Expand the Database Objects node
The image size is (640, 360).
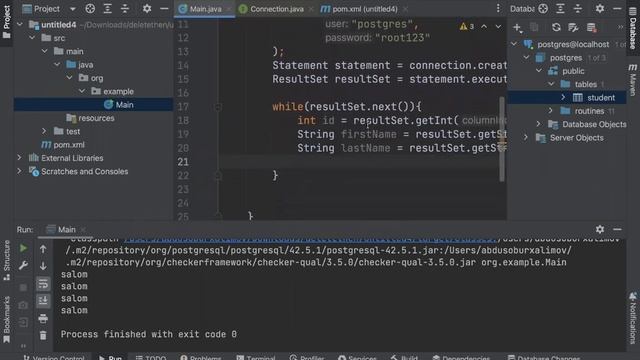538,124
